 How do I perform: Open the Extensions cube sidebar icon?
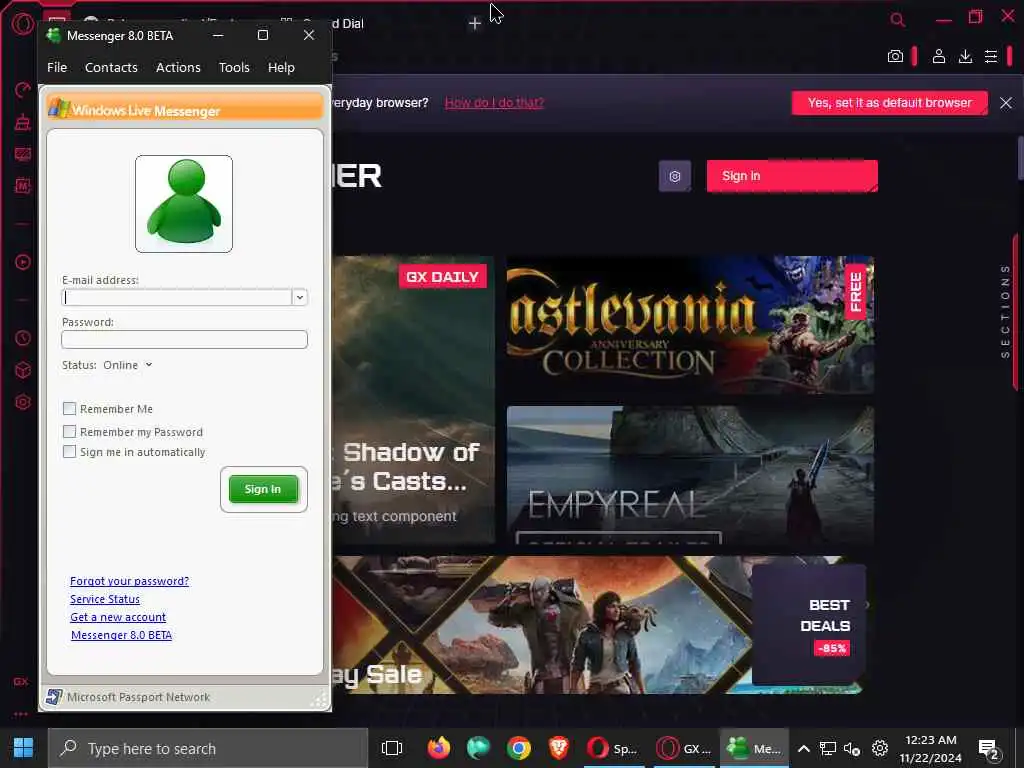pos(23,370)
